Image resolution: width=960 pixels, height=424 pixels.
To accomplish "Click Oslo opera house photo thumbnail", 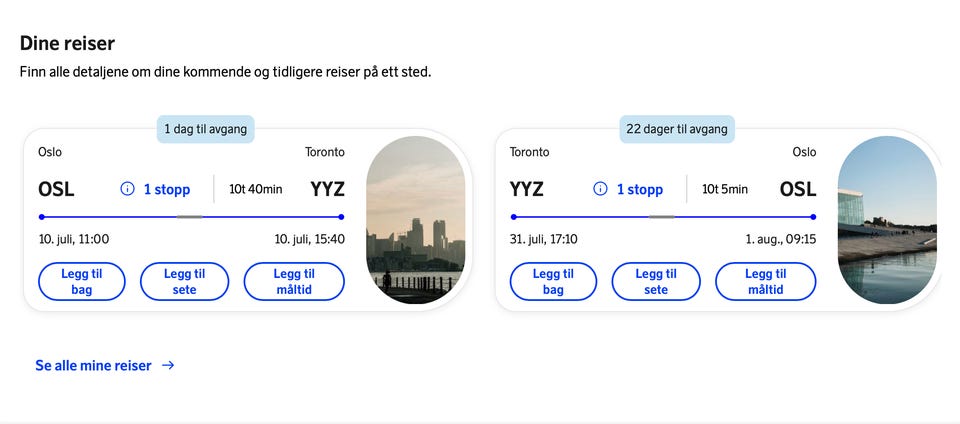I will pyautogui.click(x=887, y=220).
